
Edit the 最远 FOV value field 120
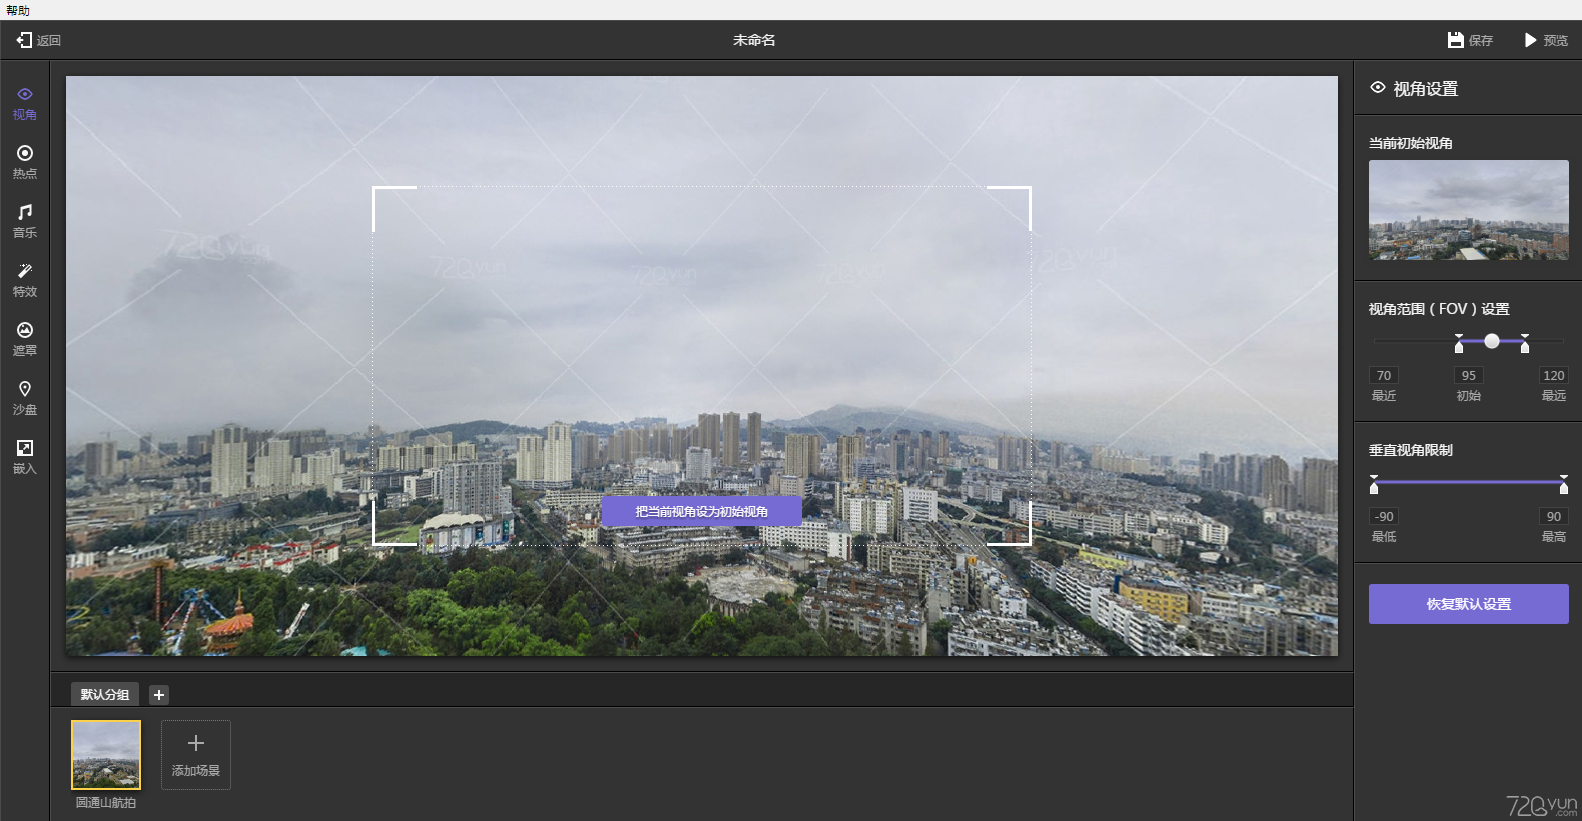1554,375
